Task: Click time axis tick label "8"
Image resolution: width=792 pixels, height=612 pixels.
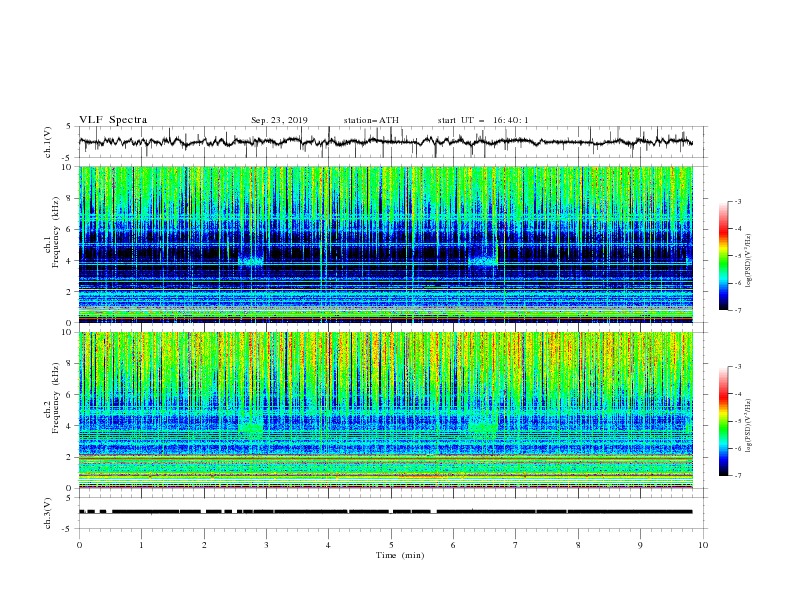Action: tap(578, 545)
